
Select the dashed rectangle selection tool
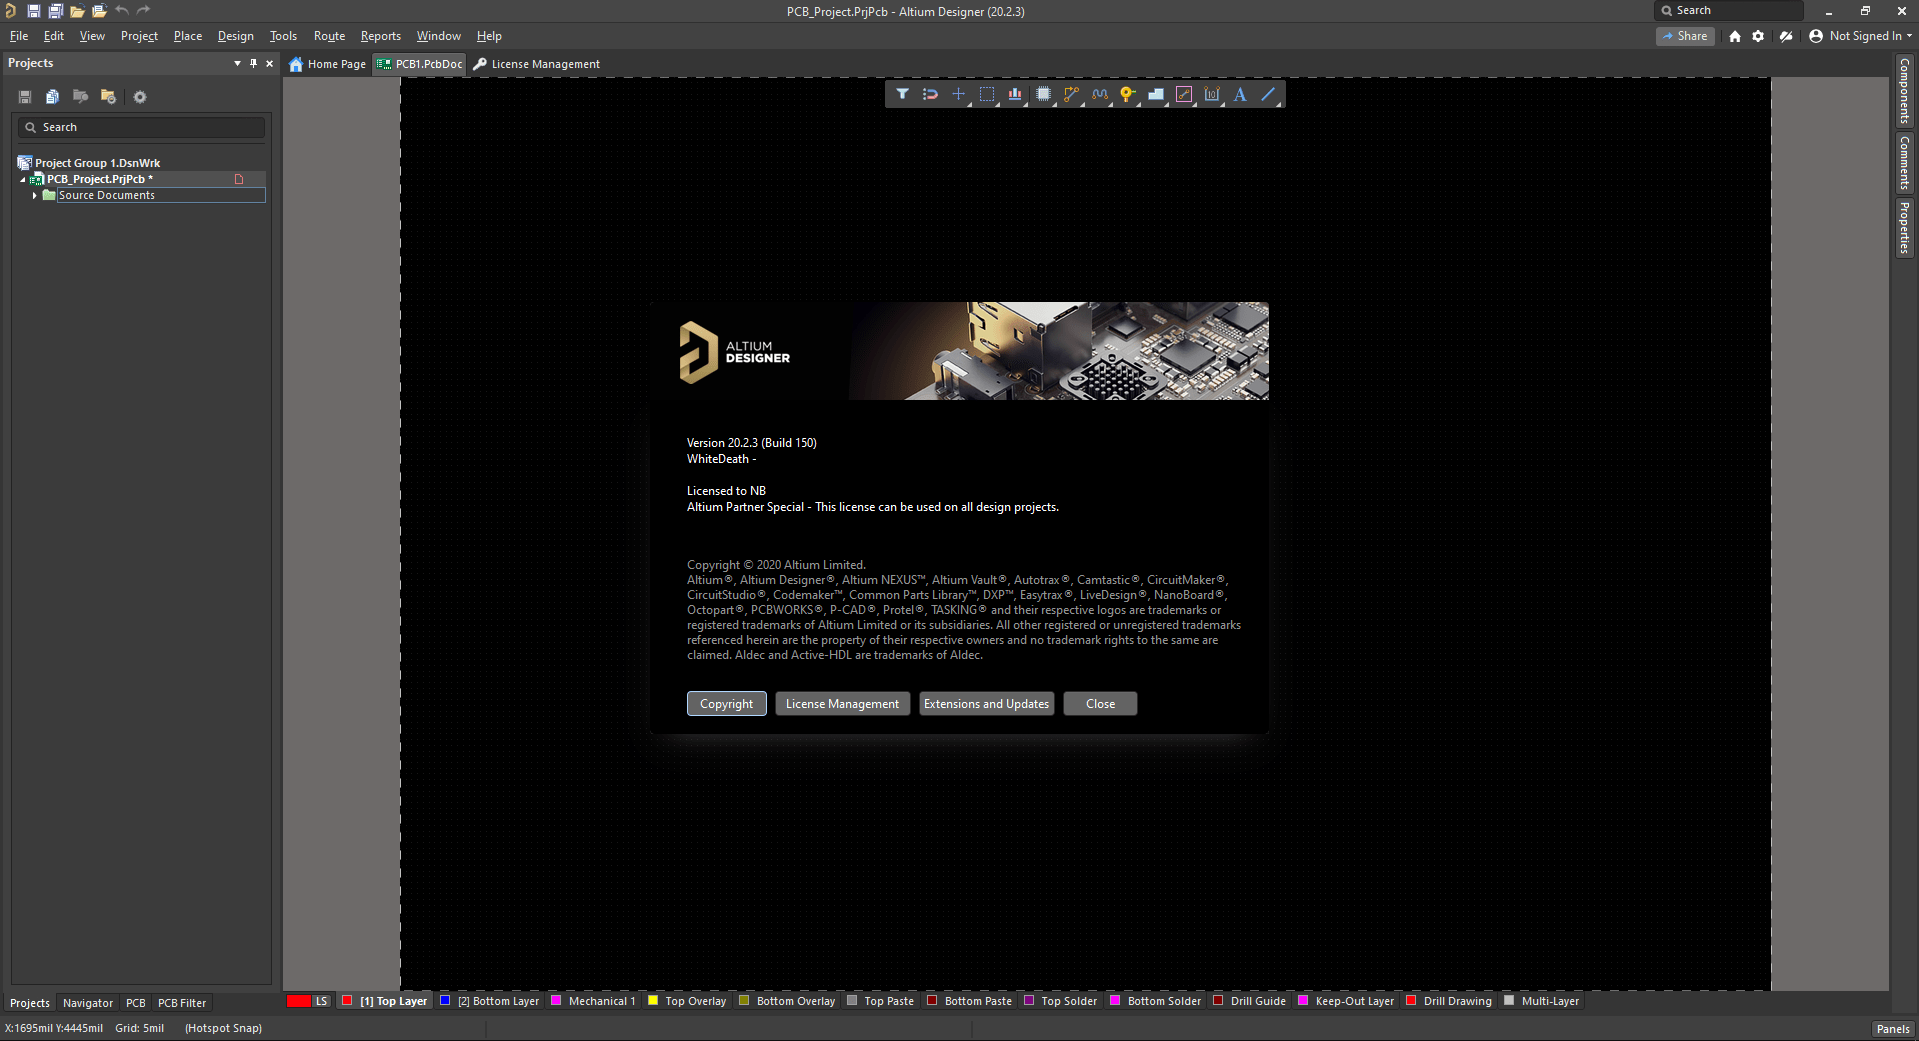987,94
